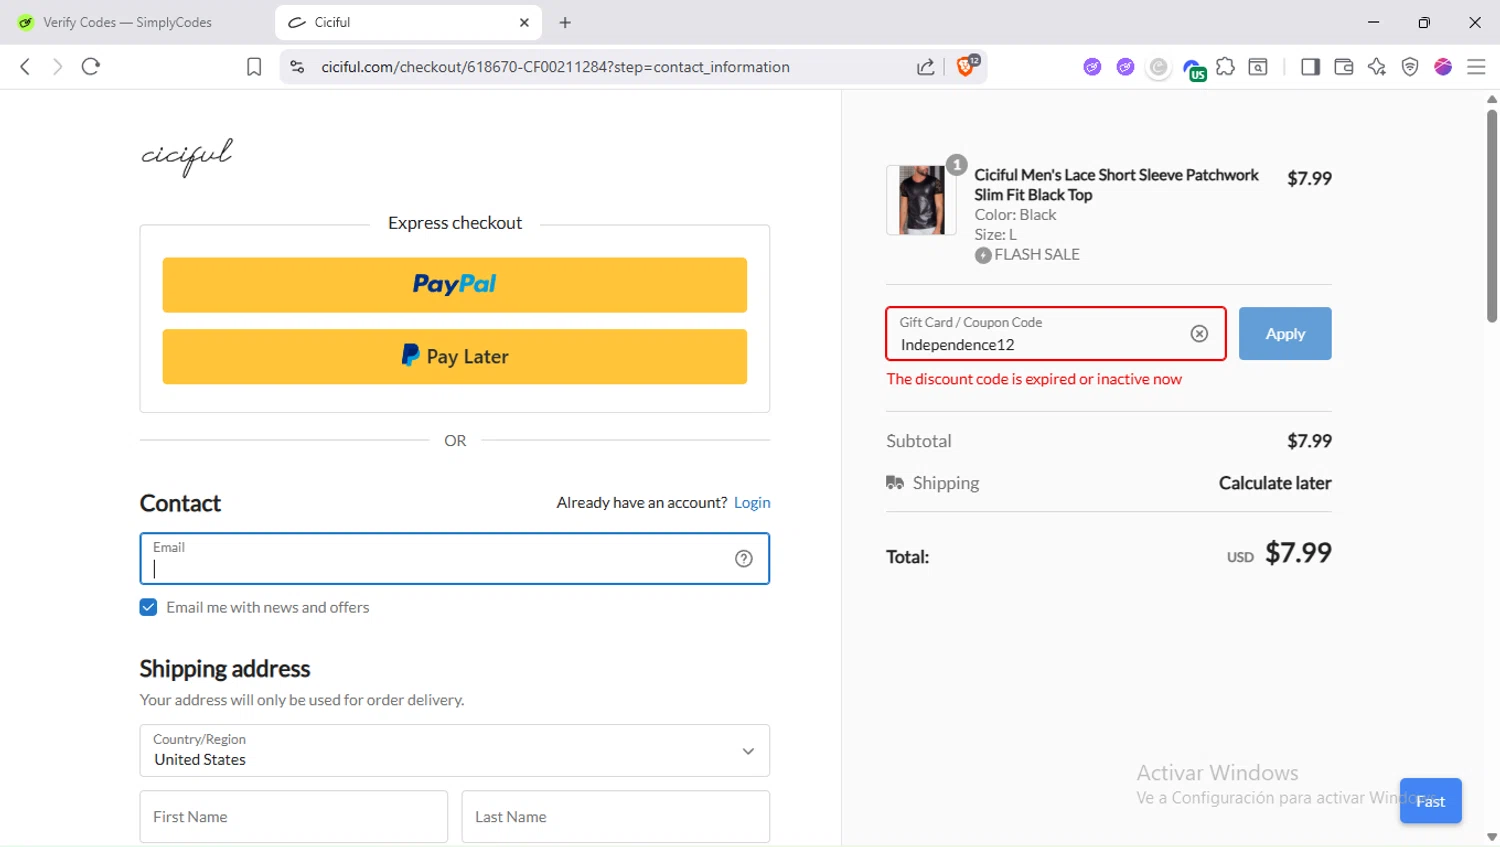Open the Country/Region dropdown
Image resolution: width=1500 pixels, height=847 pixels.
click(455, 751)
